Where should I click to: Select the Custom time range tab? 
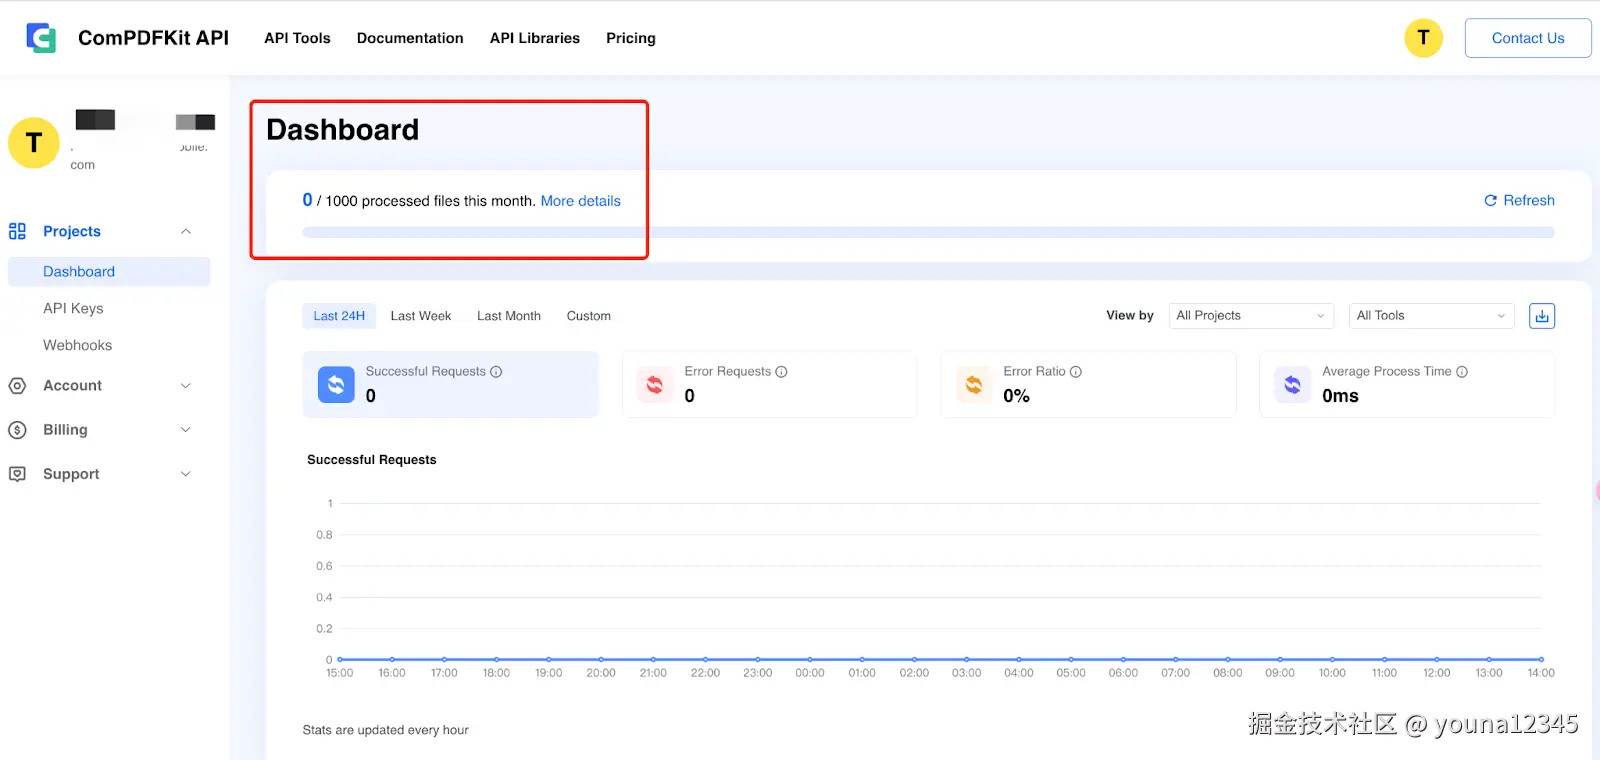(x=589, y=316)
